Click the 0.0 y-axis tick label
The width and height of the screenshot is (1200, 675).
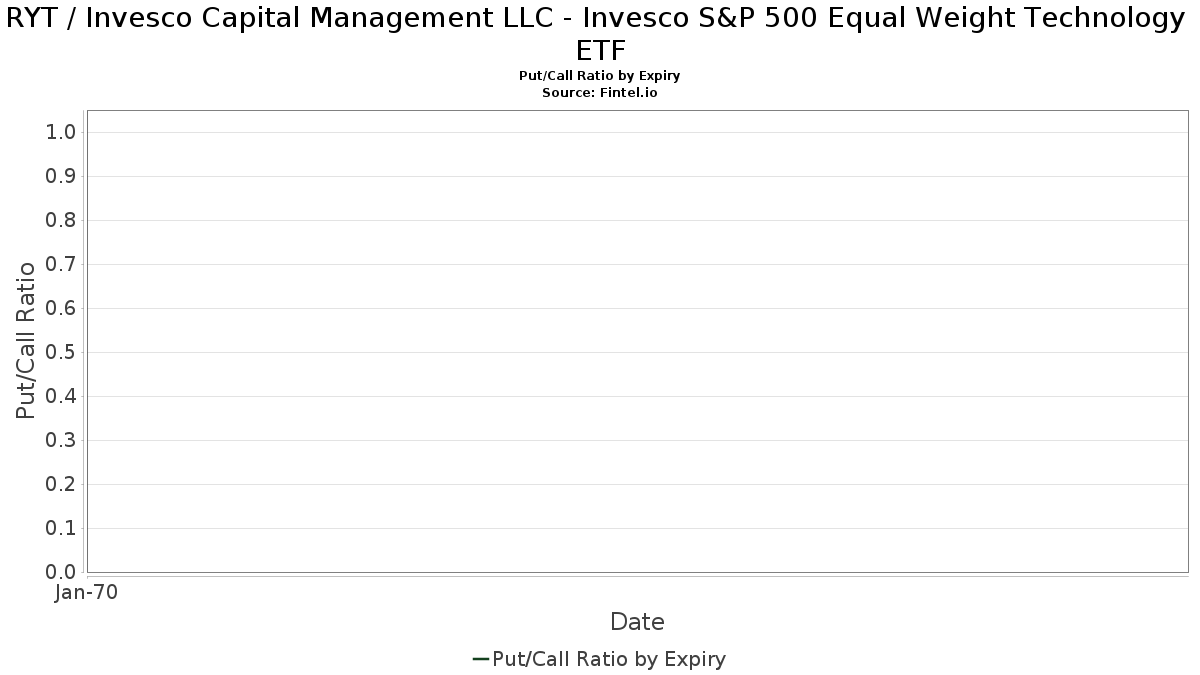(x=61, y=572)
